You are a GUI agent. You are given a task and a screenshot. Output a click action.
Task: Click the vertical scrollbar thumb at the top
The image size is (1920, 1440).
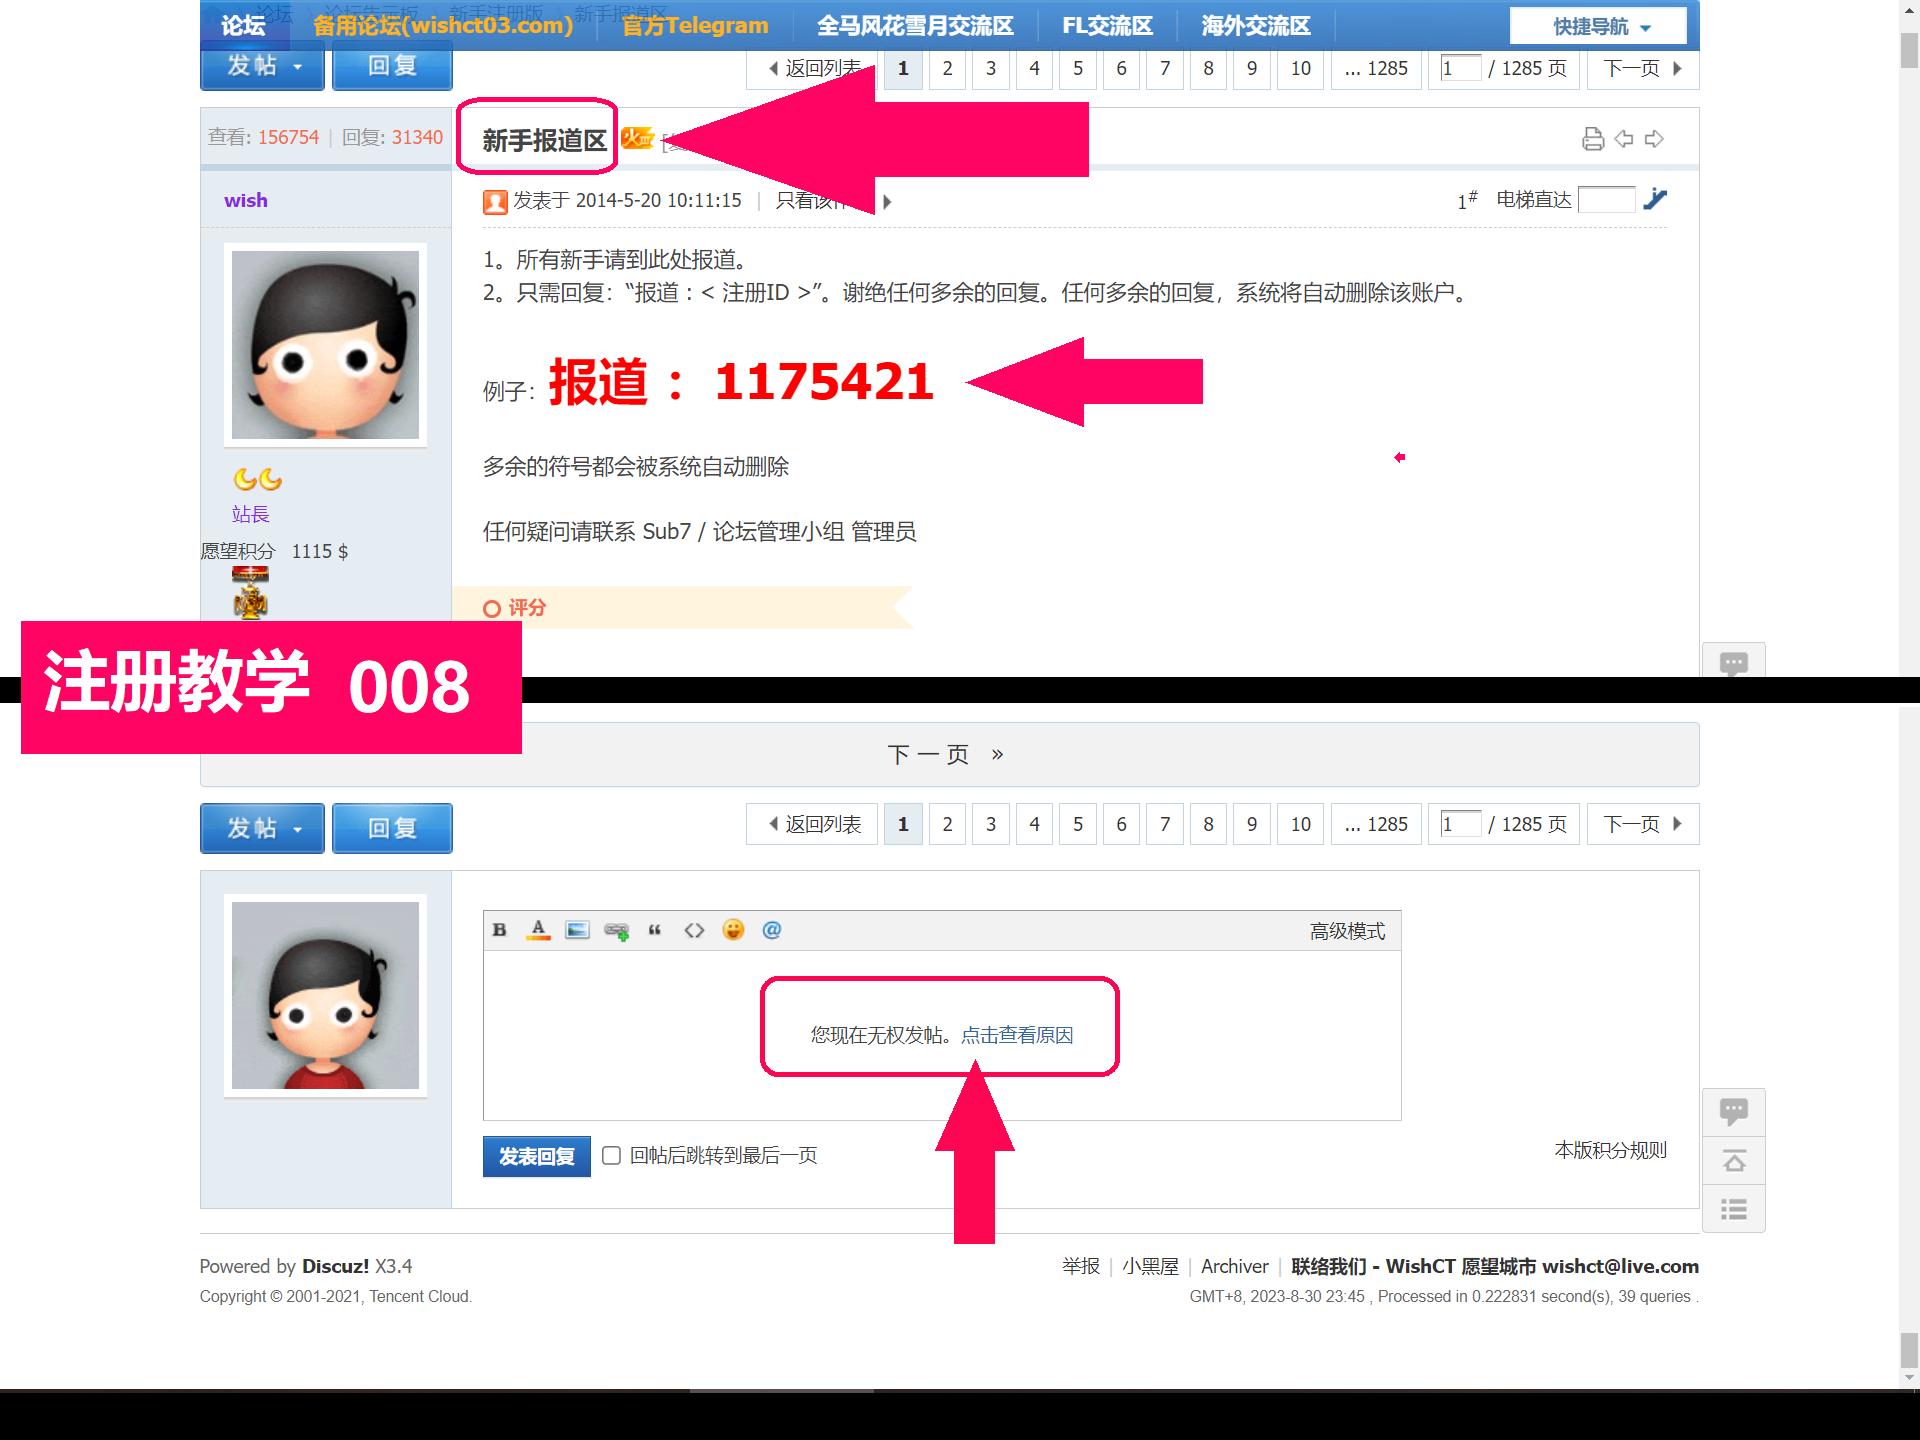click(1909, 51)
